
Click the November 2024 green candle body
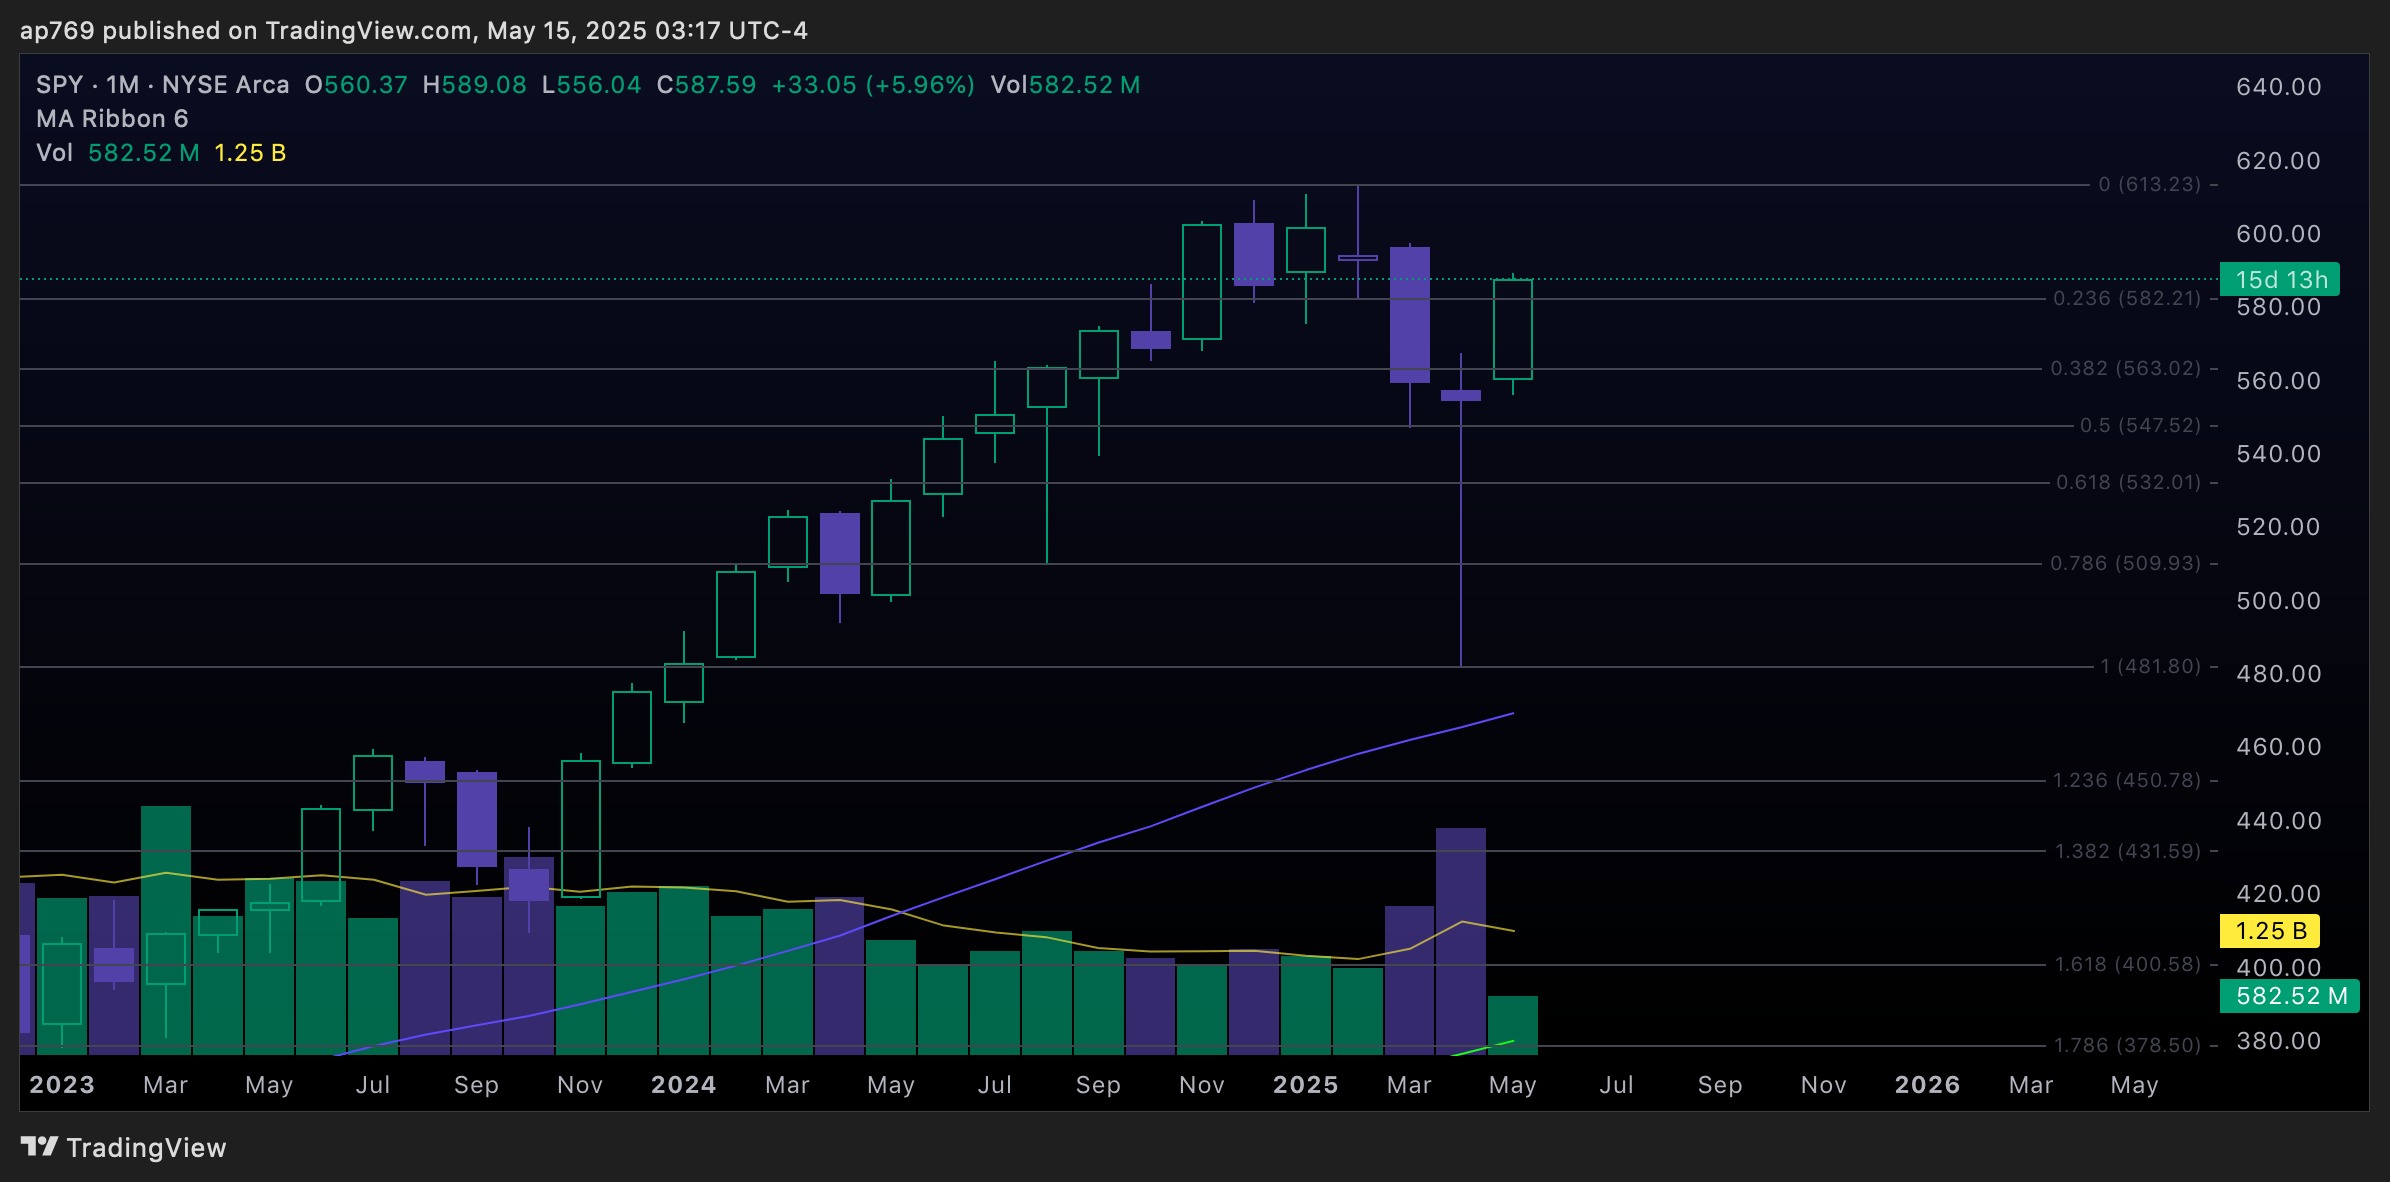tap(1202, 282)
